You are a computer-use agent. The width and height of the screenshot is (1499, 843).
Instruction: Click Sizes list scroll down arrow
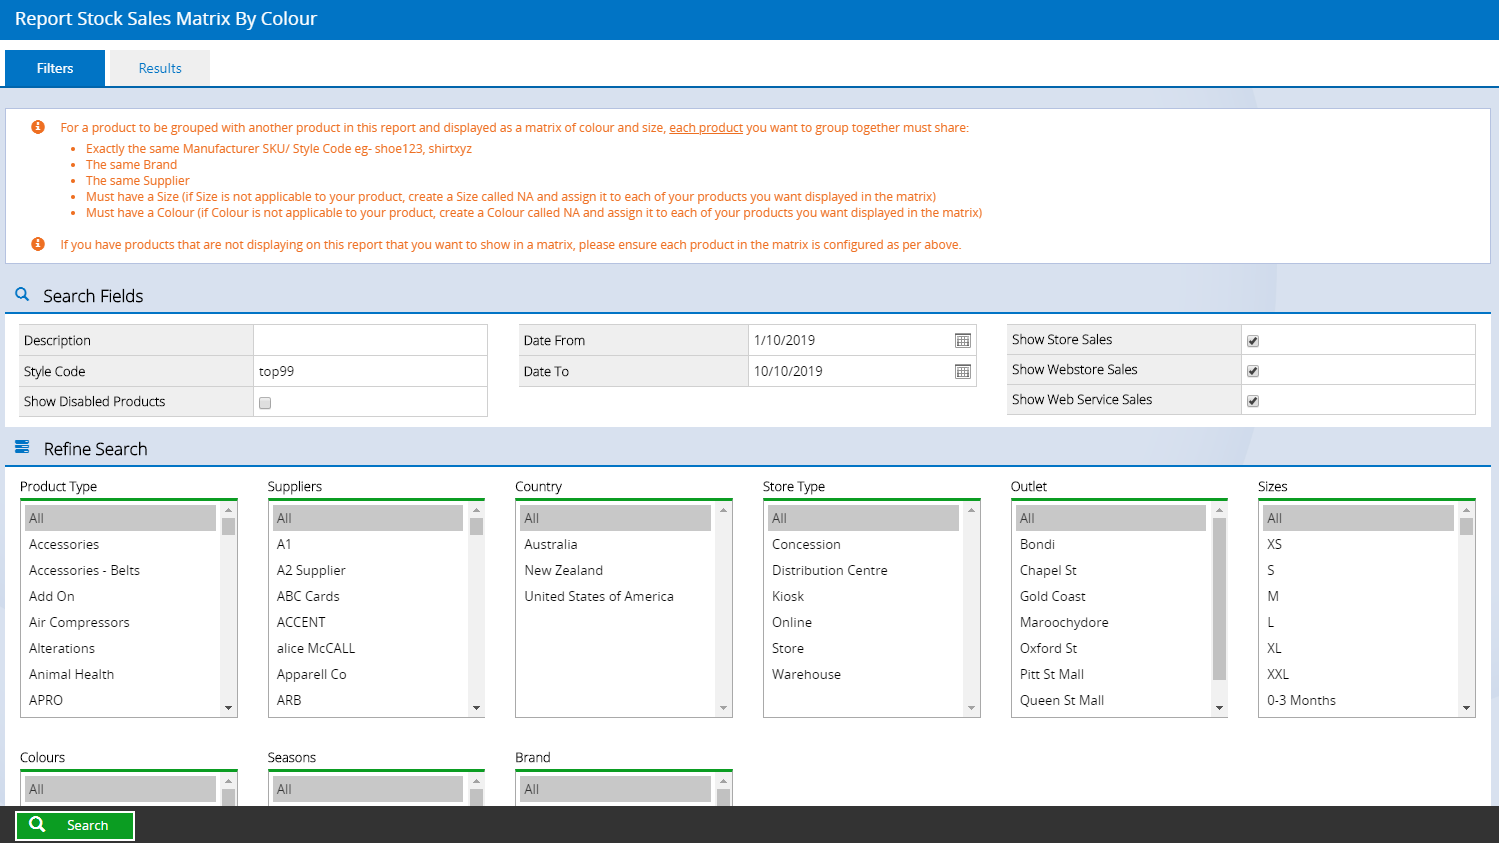point(1467,708)
